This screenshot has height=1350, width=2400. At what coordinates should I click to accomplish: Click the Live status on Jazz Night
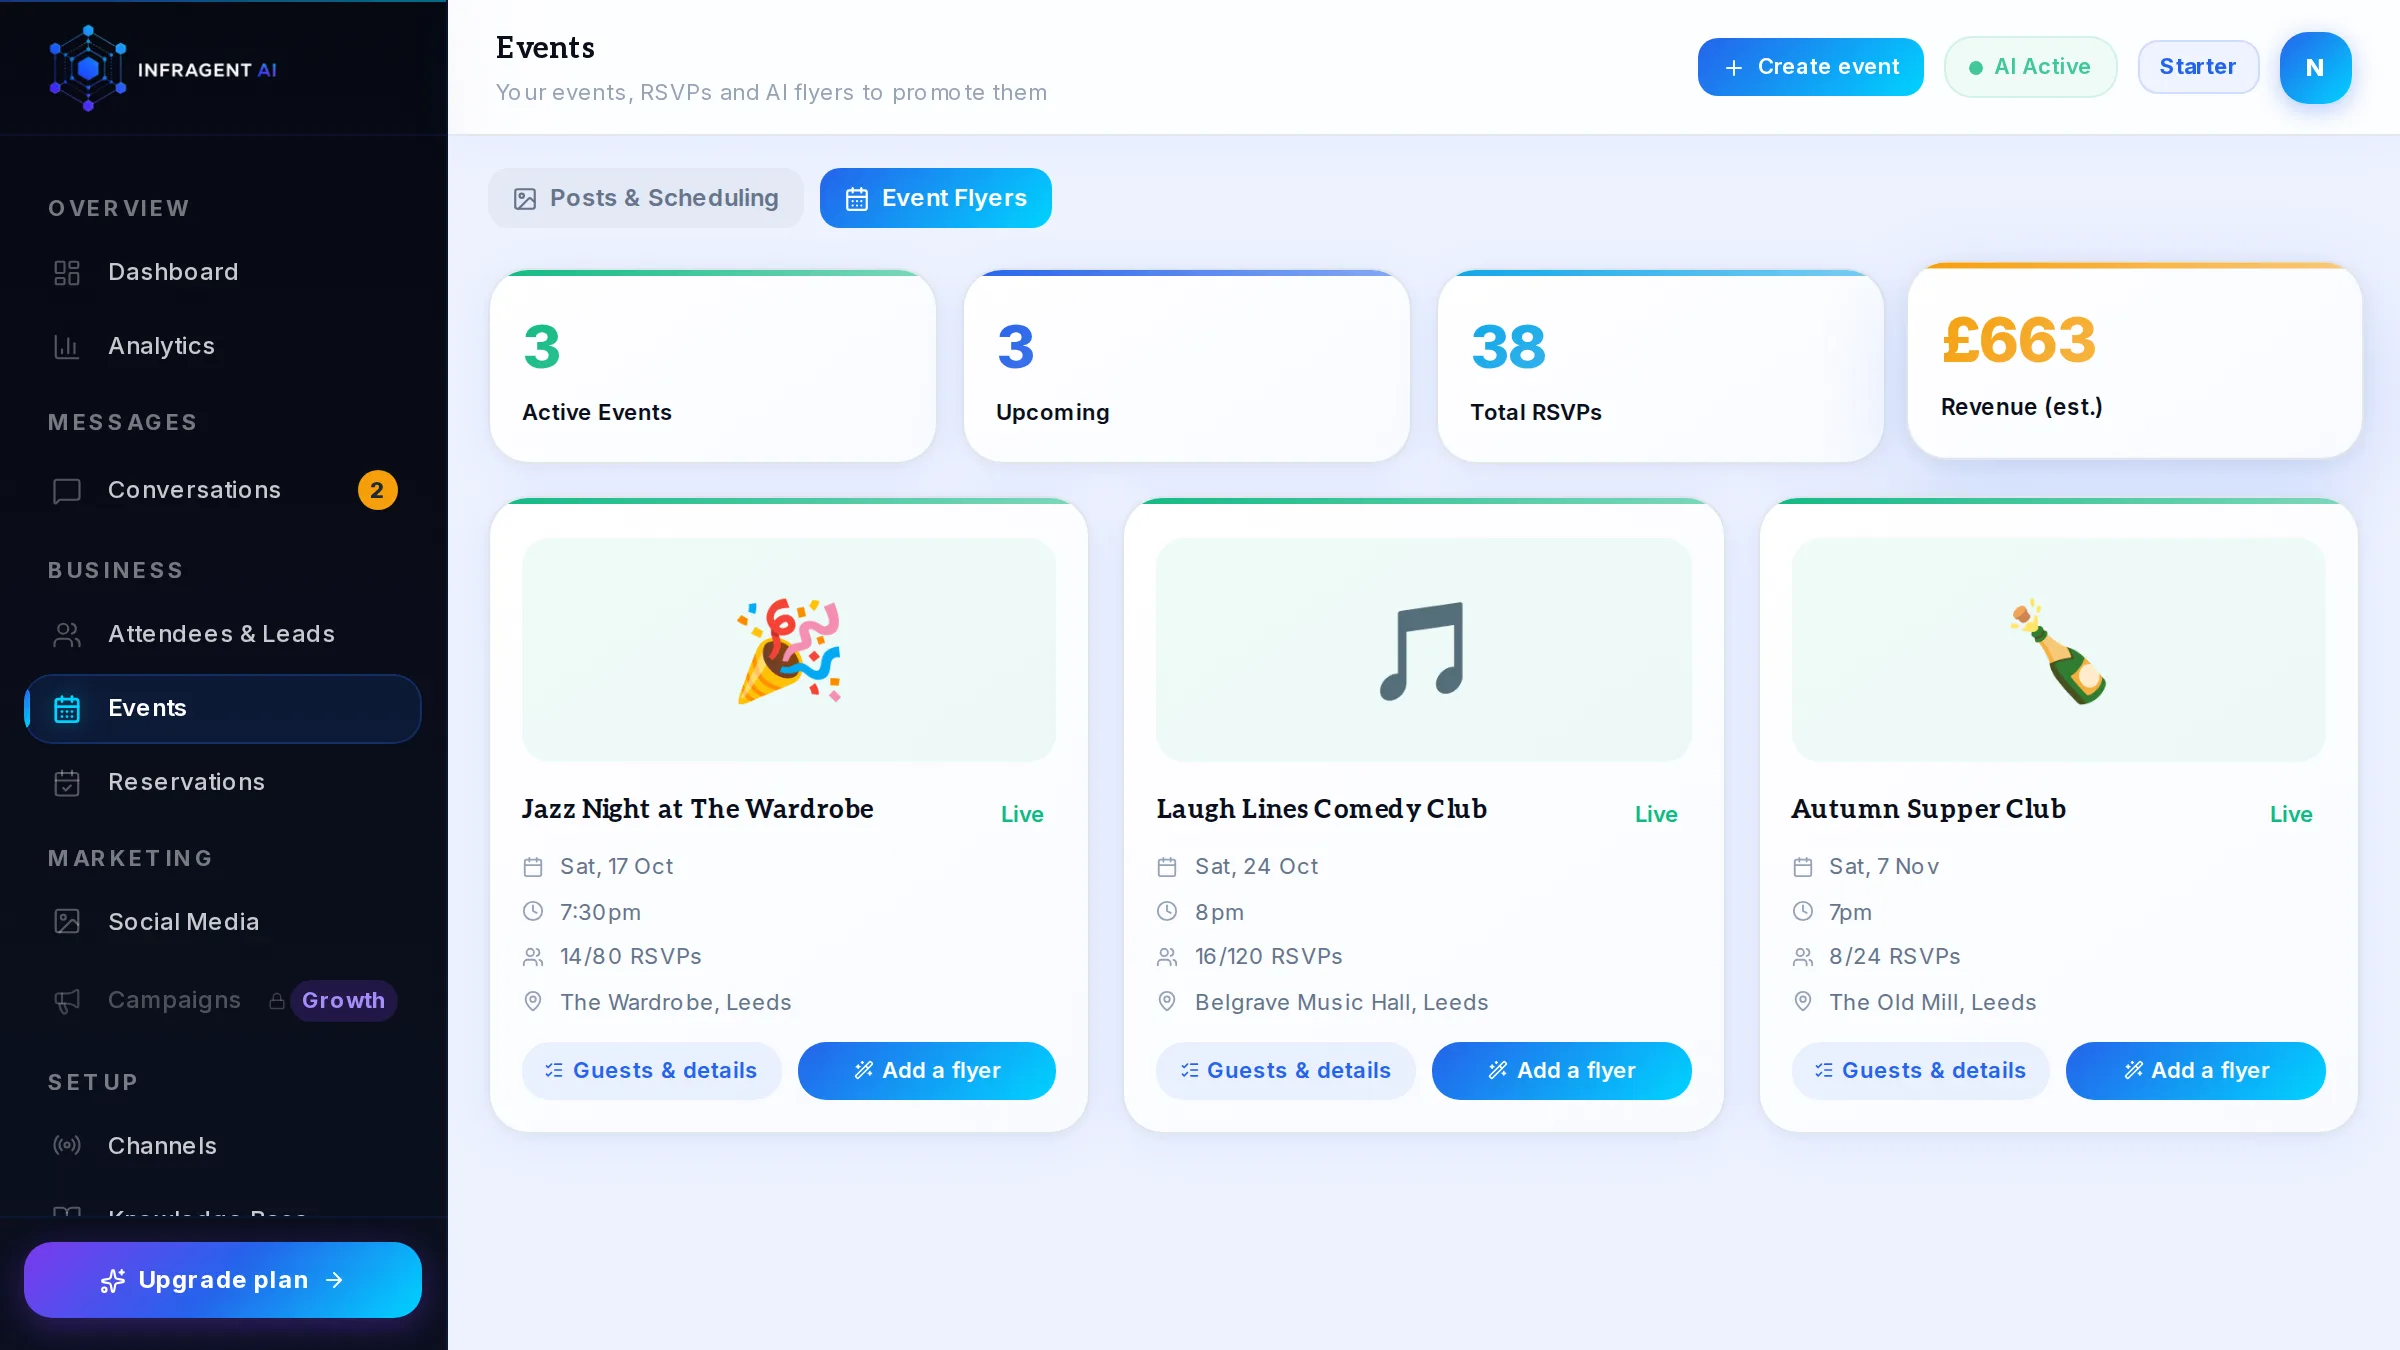[1022, 814]
